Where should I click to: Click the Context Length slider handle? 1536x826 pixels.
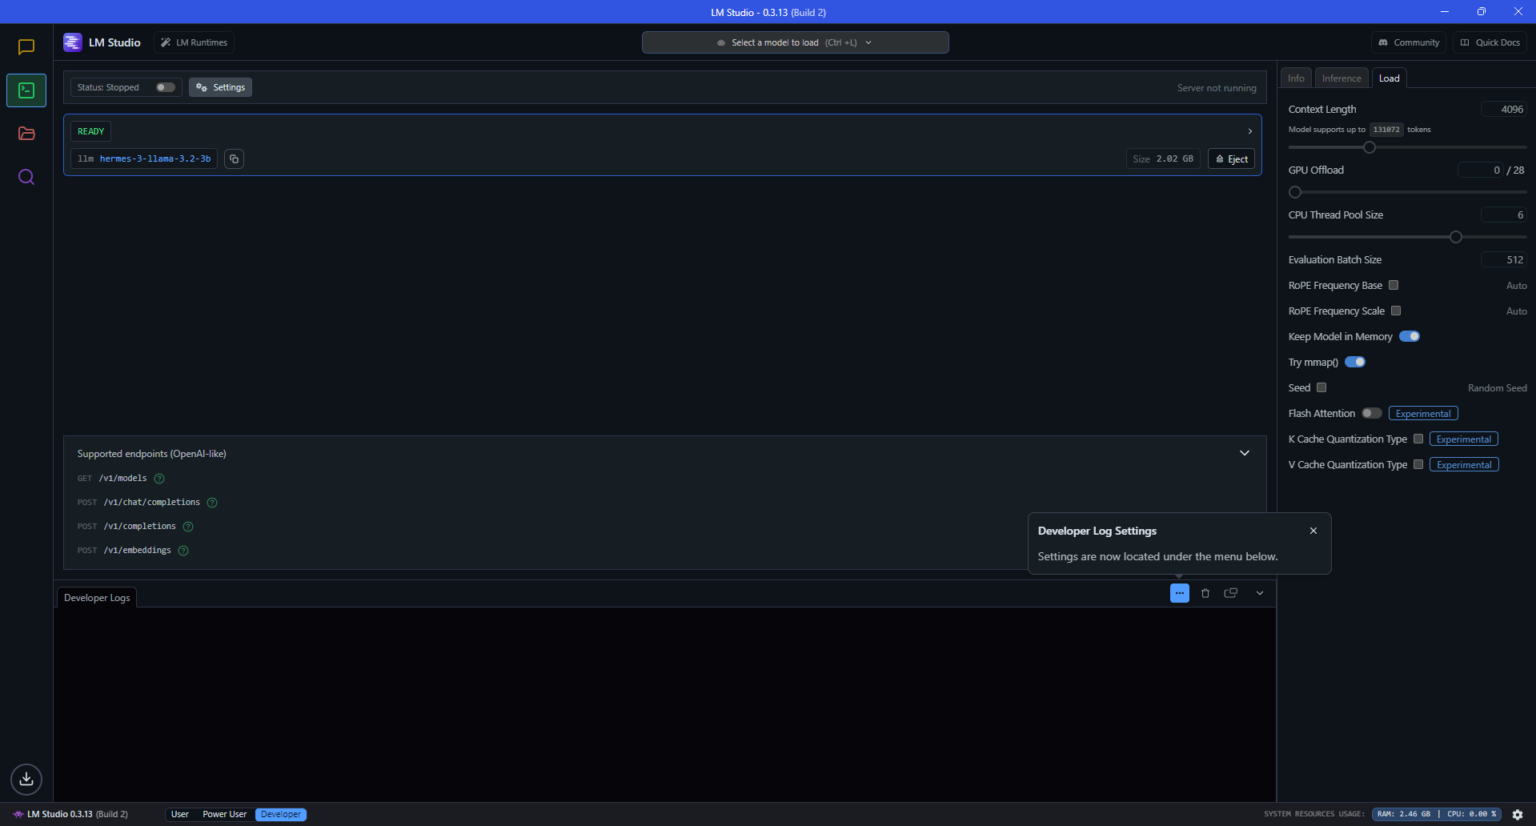tap(1369, 147)
